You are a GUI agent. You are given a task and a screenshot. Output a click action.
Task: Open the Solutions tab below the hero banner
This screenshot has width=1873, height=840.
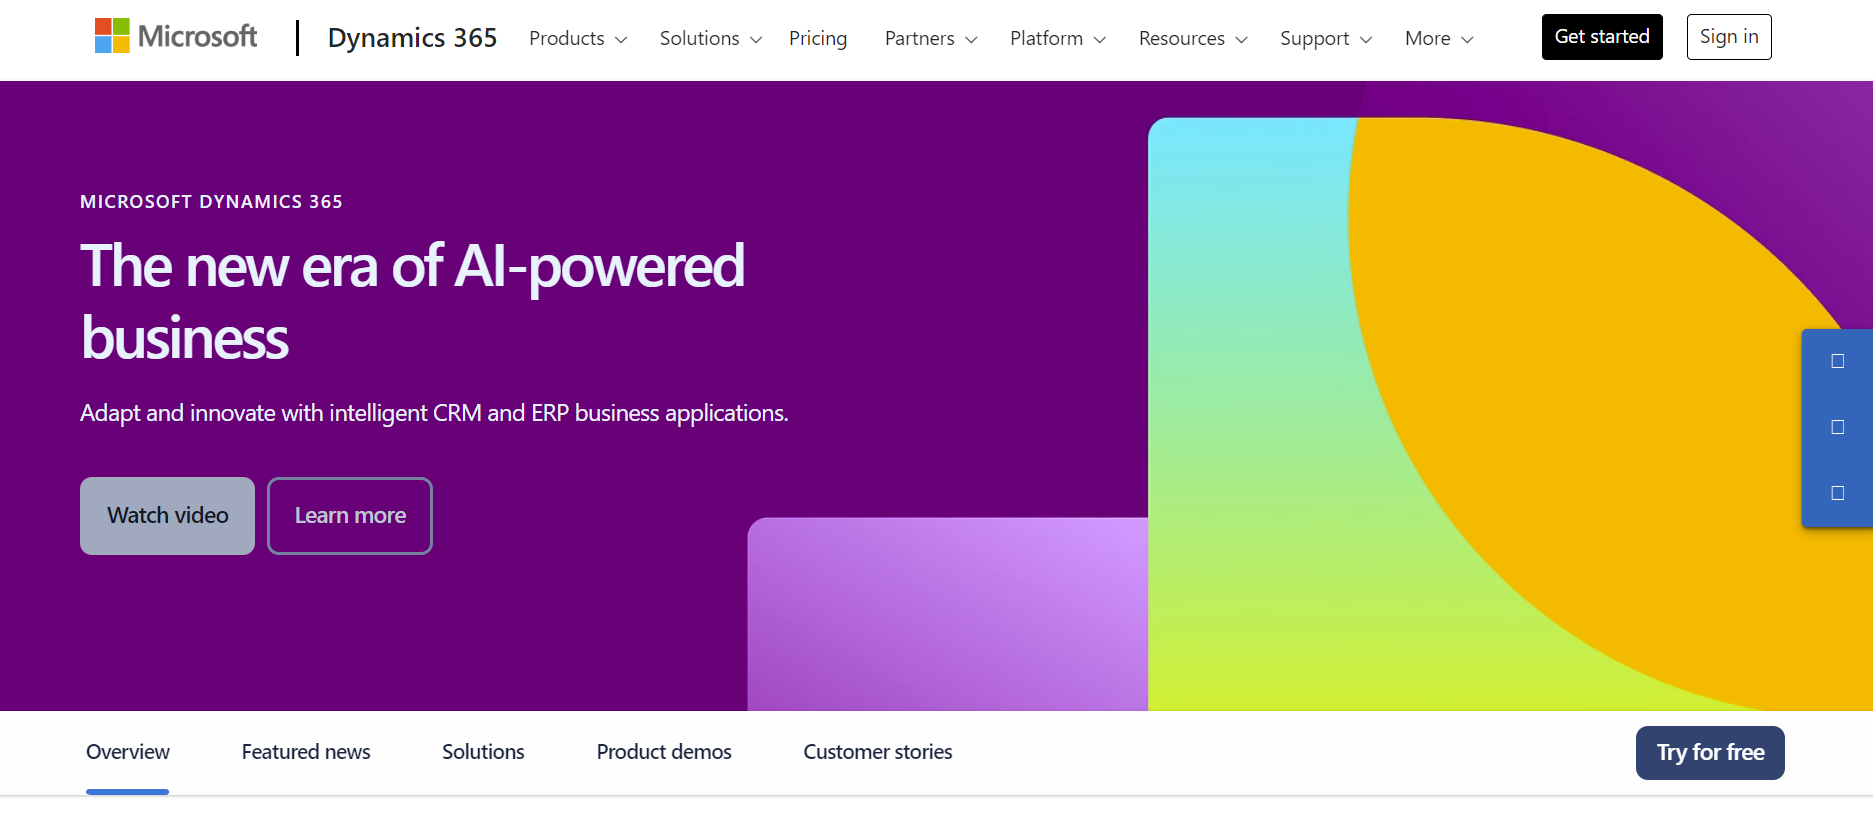[x=483, y=752]
